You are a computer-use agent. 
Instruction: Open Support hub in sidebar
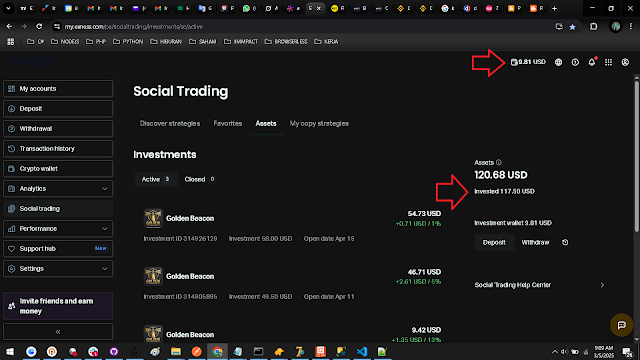pyautogui.click(x=58, y=249)
